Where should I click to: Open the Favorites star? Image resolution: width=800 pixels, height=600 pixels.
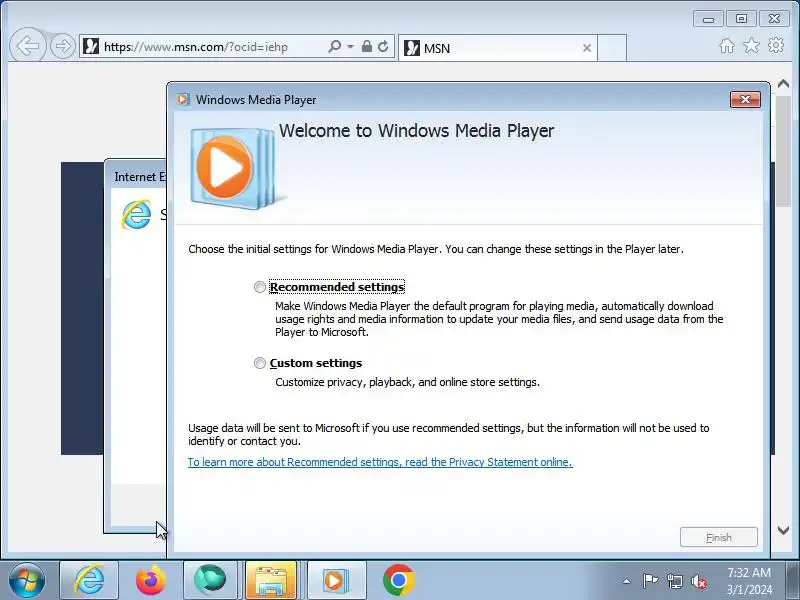tap(751, 46)
